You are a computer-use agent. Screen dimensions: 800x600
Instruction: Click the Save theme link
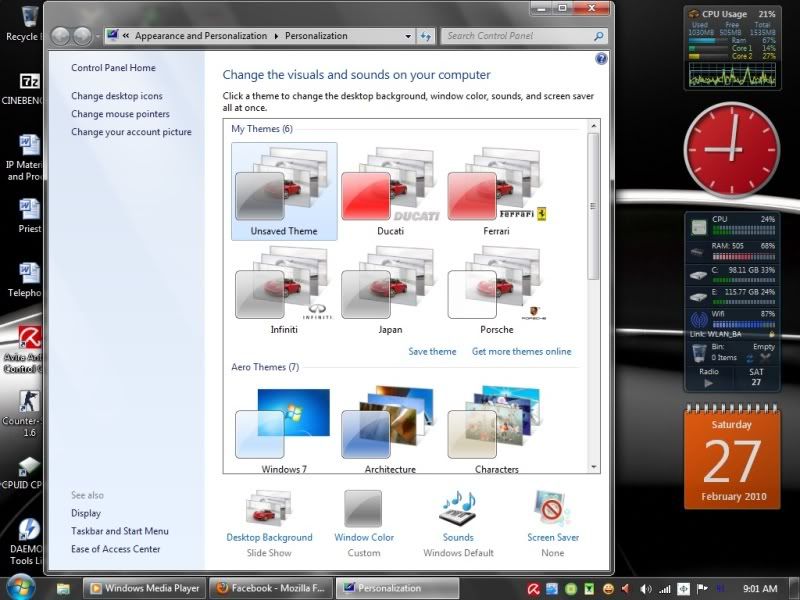(432, 352)
